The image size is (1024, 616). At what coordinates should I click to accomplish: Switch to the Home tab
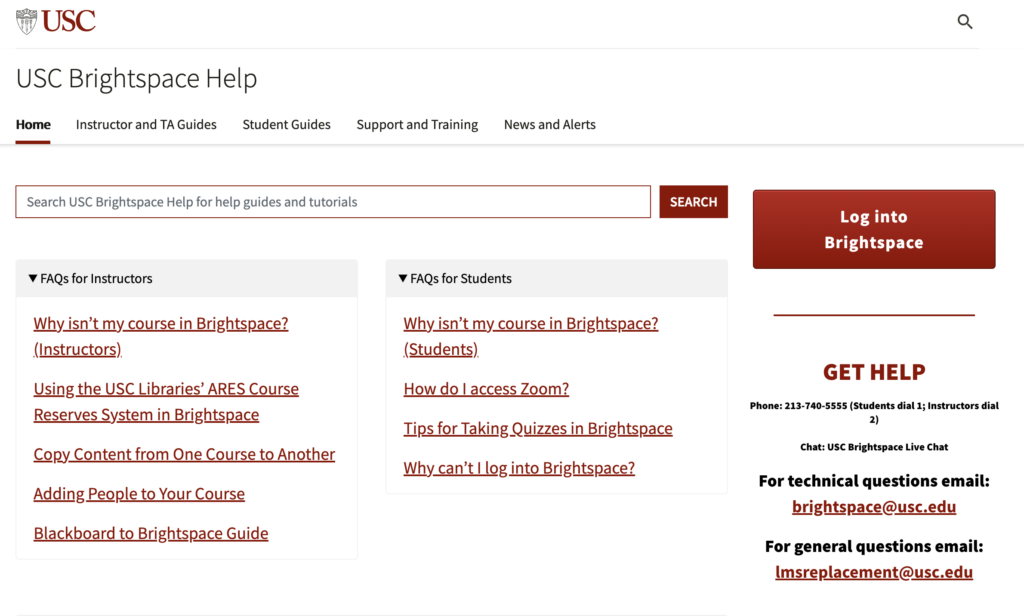coord(33,125)
